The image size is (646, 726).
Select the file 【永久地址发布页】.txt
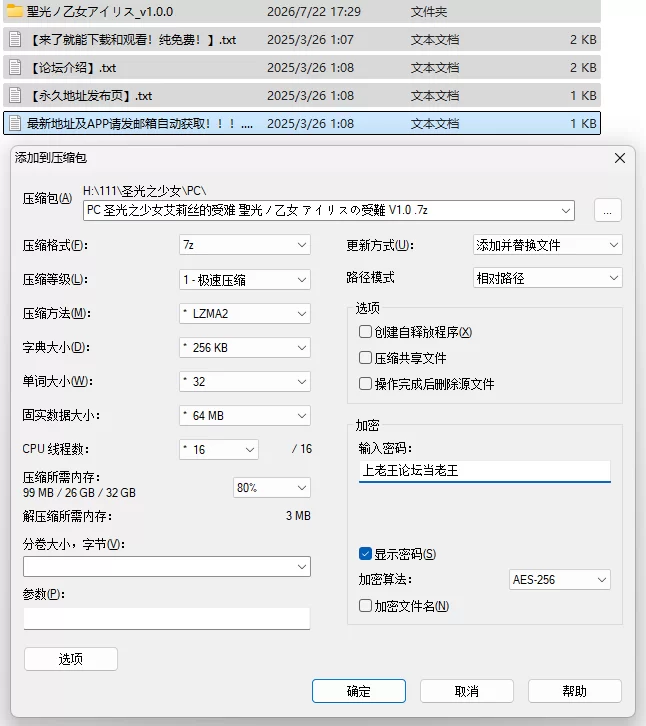302,95
